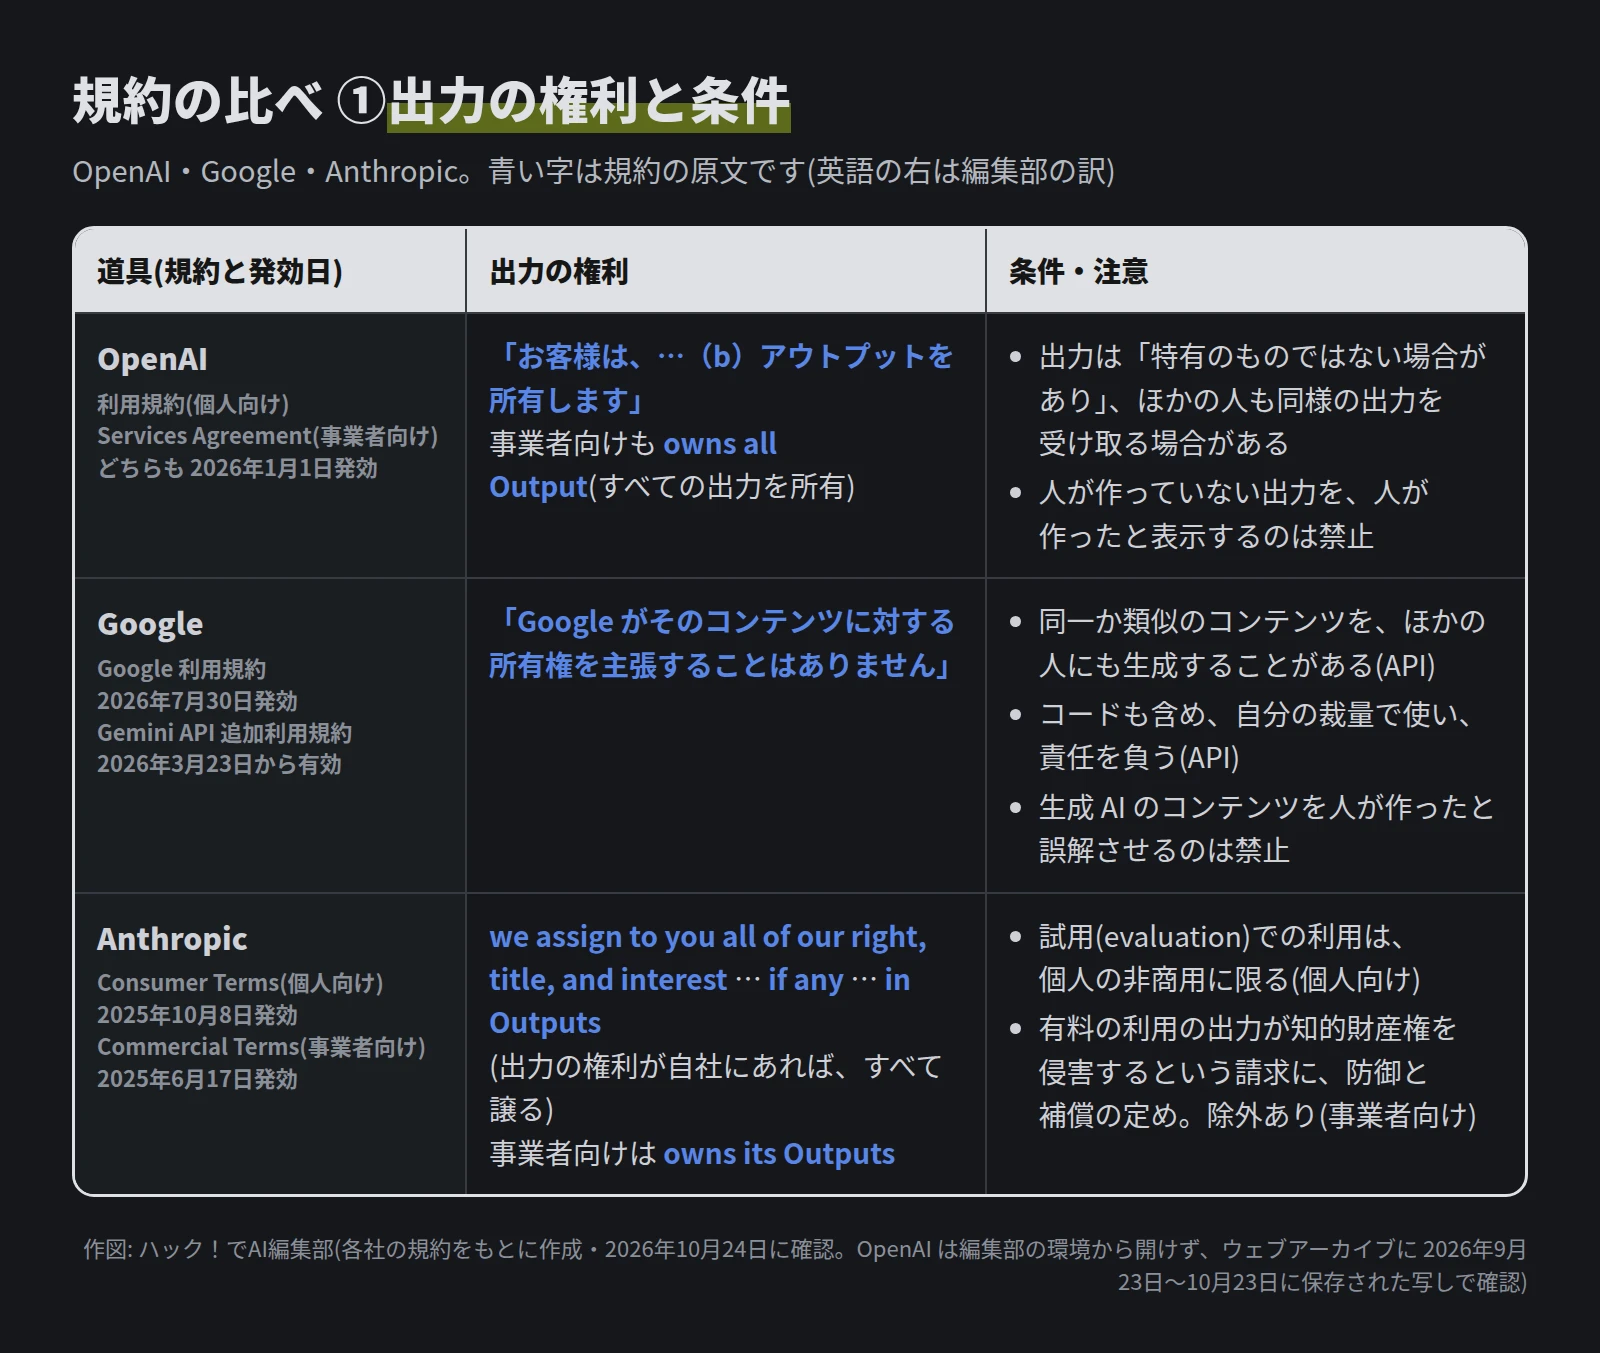Select the Google row heading
This screenshot has width=1600, height=1353.
[150, 624]
